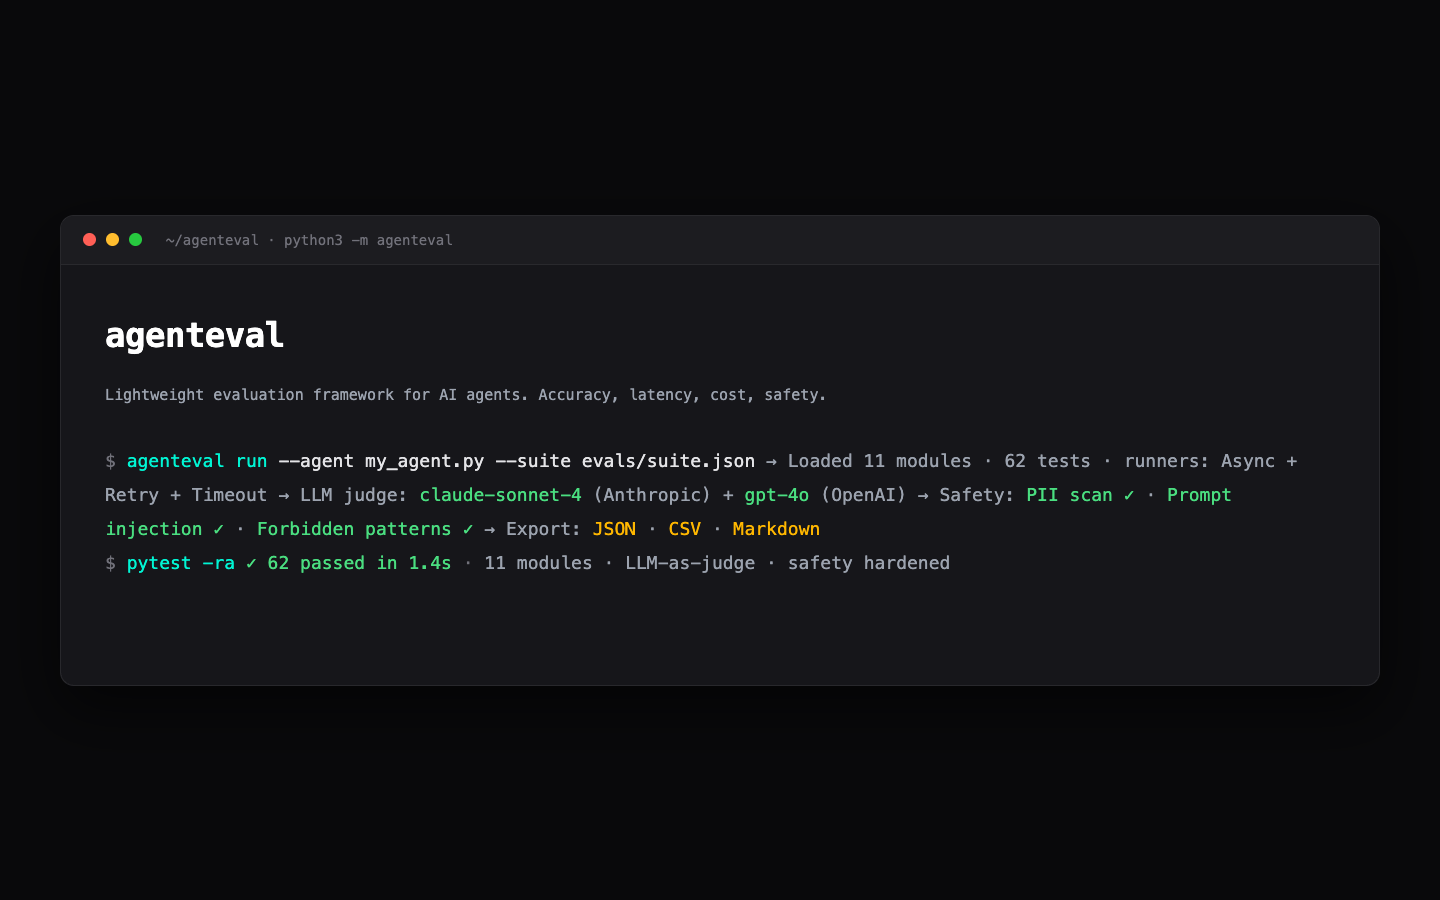Click '--agent my_agent.py' argument

pyautogui.click(x=381, y=461)
